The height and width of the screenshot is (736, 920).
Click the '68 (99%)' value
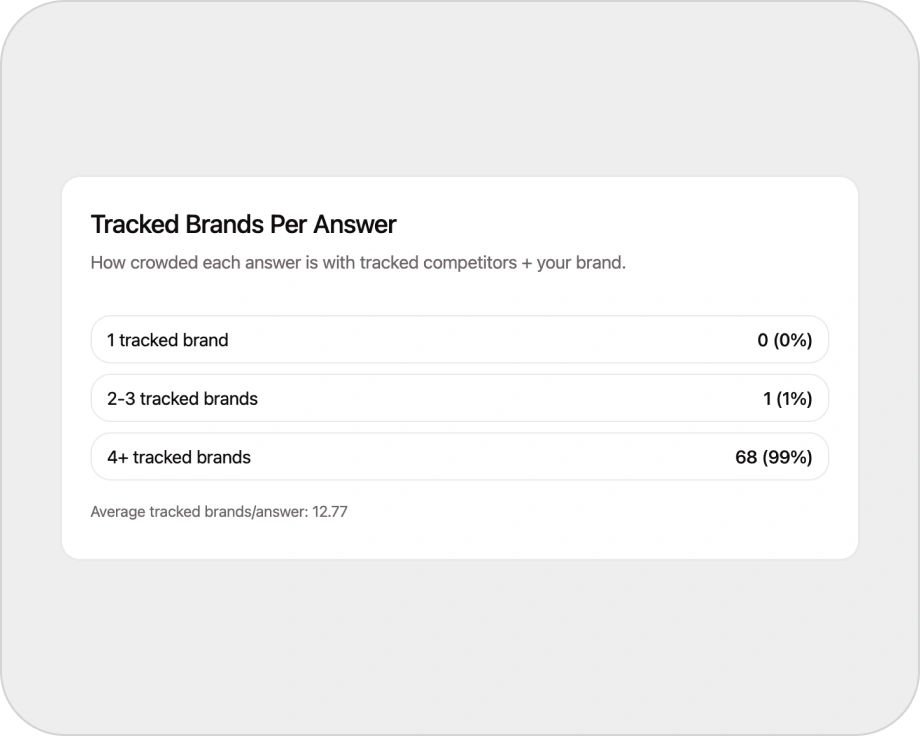pos(774,457)
